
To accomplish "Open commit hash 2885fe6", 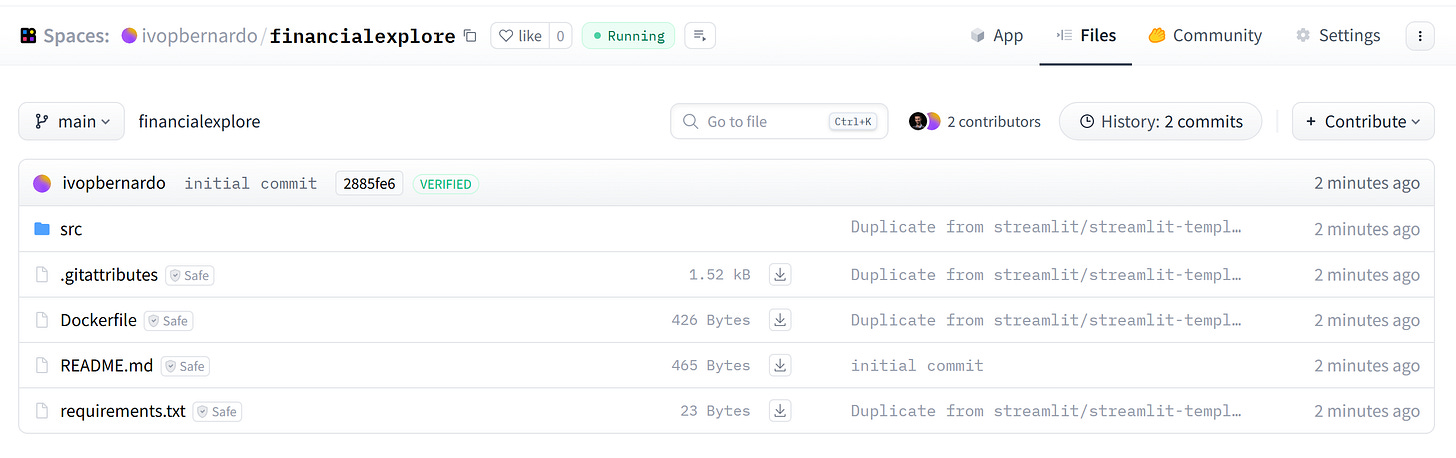I will click(369, 183).
